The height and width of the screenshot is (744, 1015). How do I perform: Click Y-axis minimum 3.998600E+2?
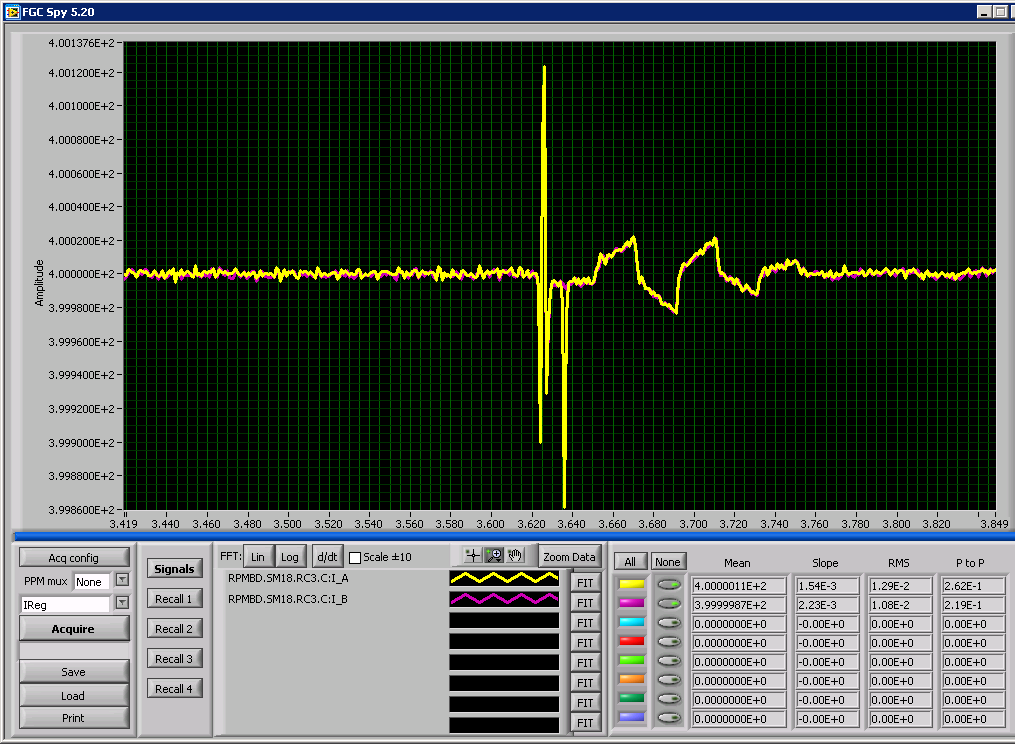(82, 510)
